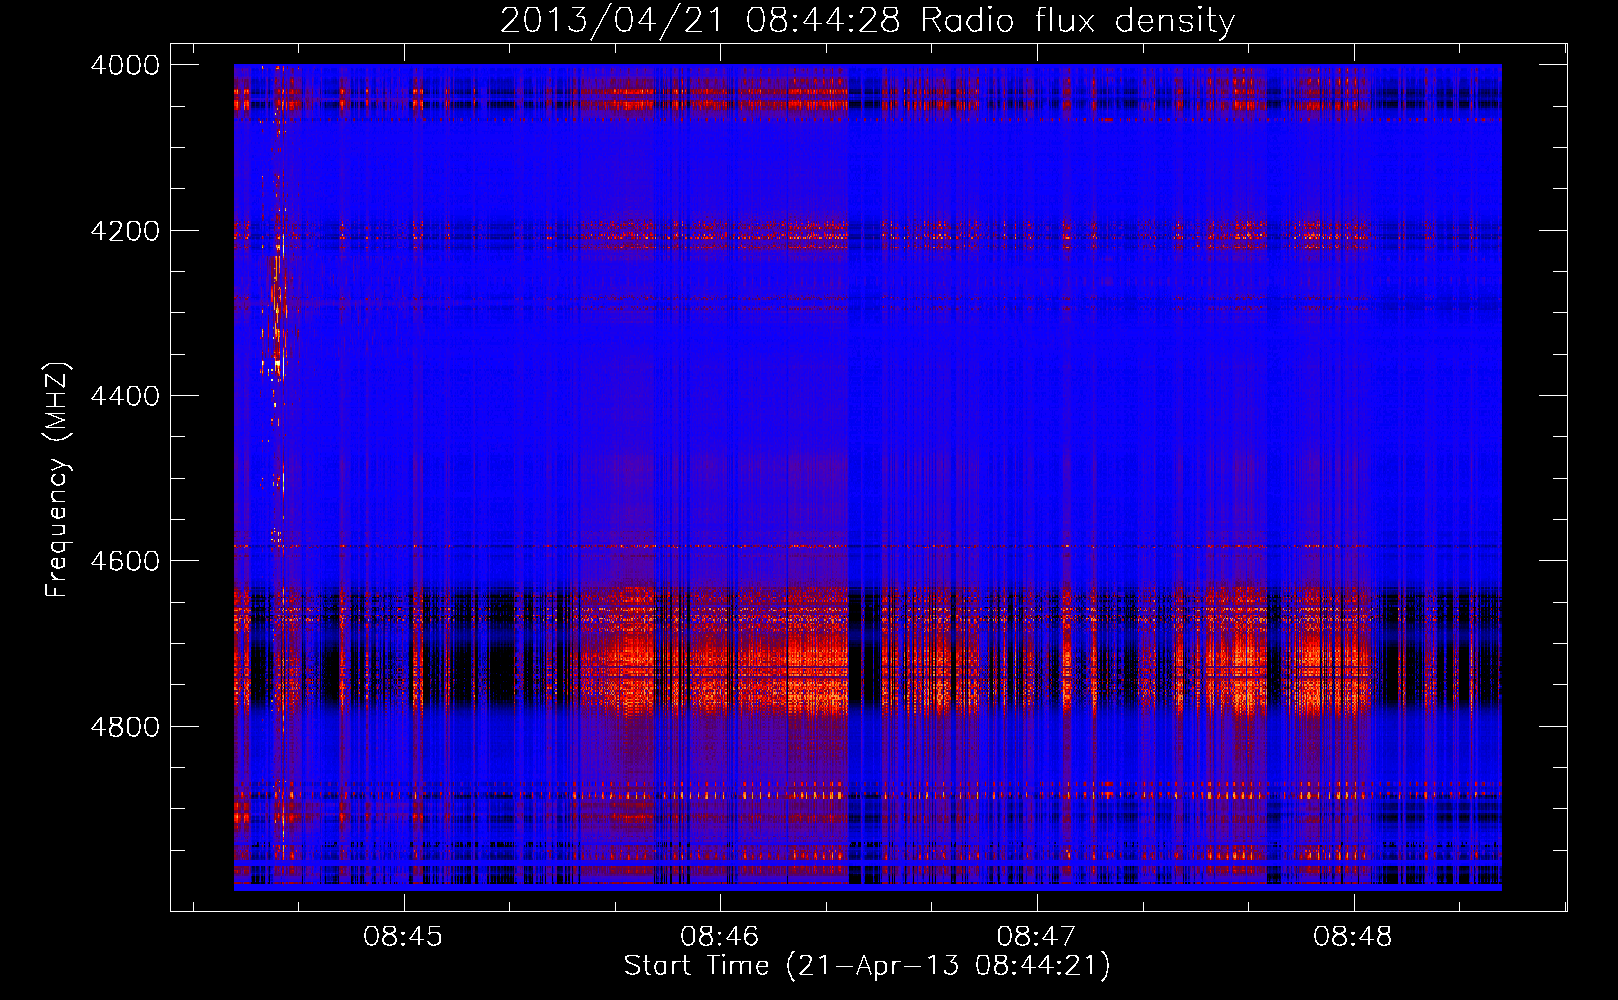
Task: Select the 4200 frequency tick label
Action: click(x=125, y=231)
